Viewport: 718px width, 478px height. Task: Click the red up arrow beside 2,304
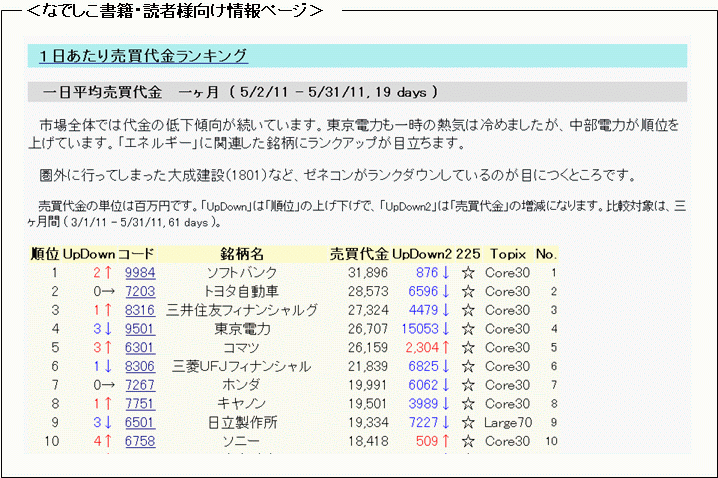[446, 348]
